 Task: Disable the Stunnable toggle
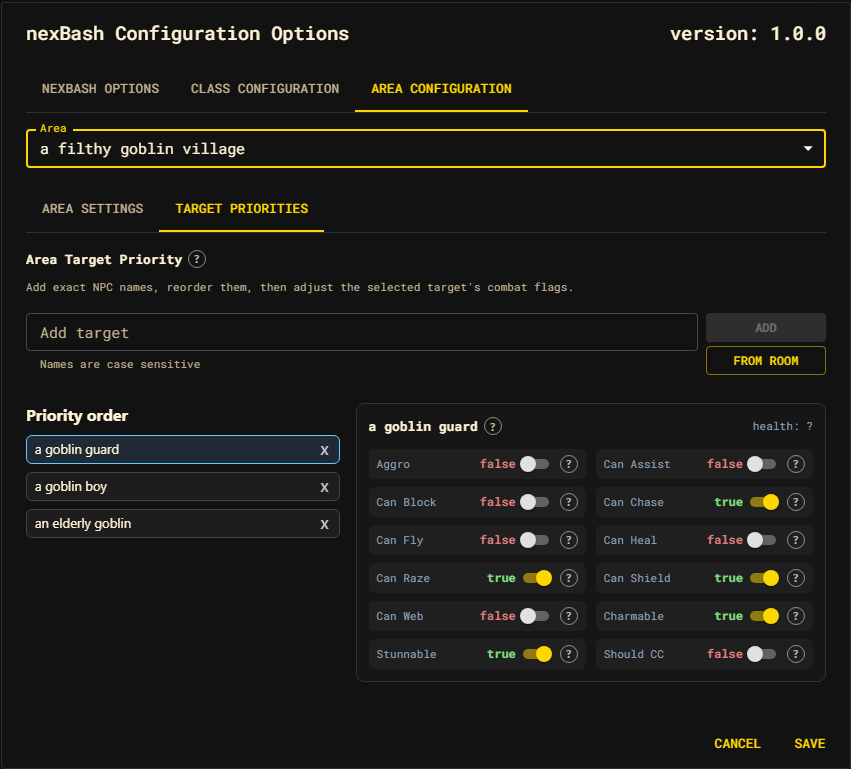537,654
